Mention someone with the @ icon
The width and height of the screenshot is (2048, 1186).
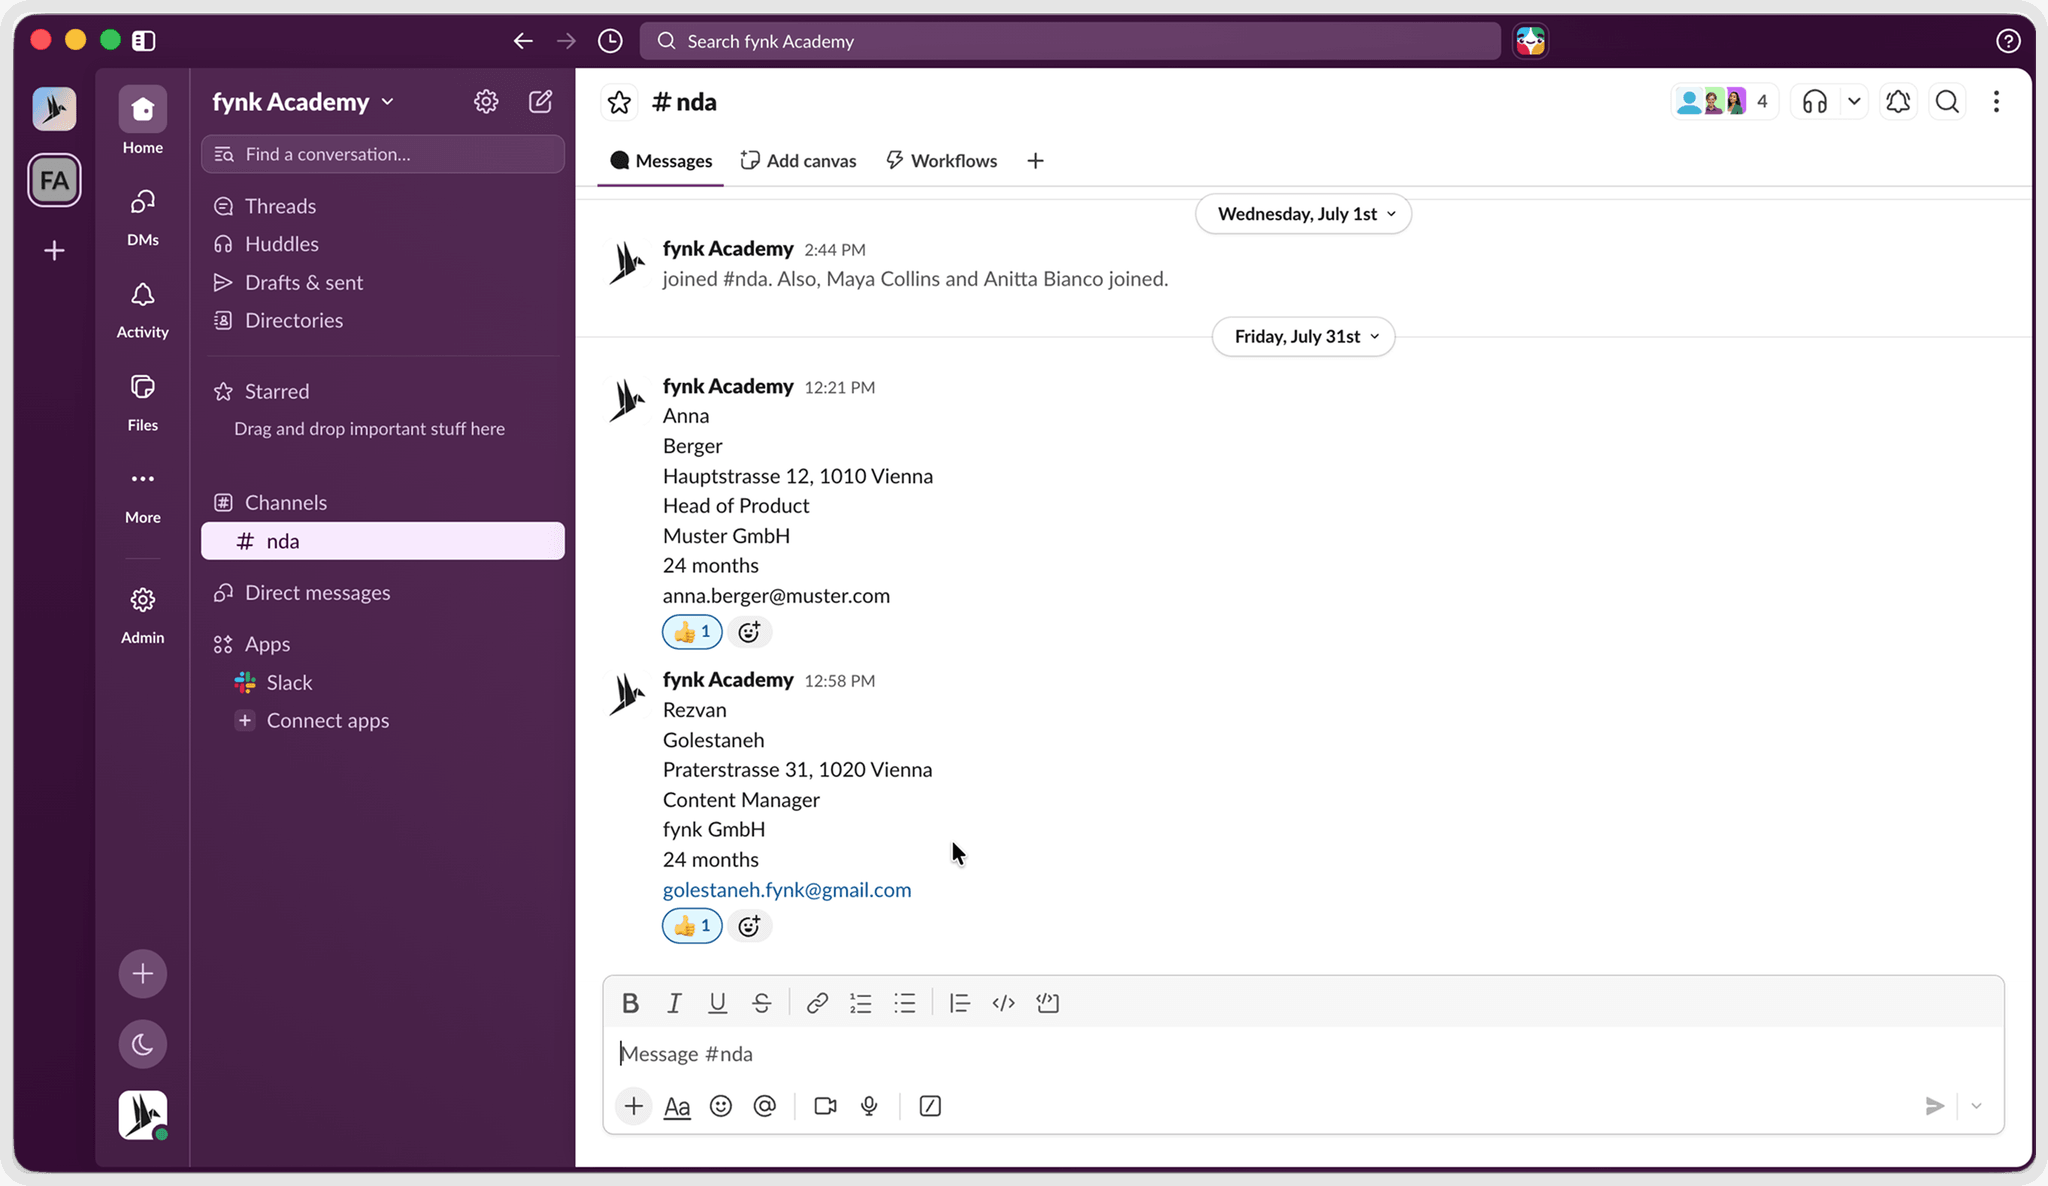[764, 1106]
